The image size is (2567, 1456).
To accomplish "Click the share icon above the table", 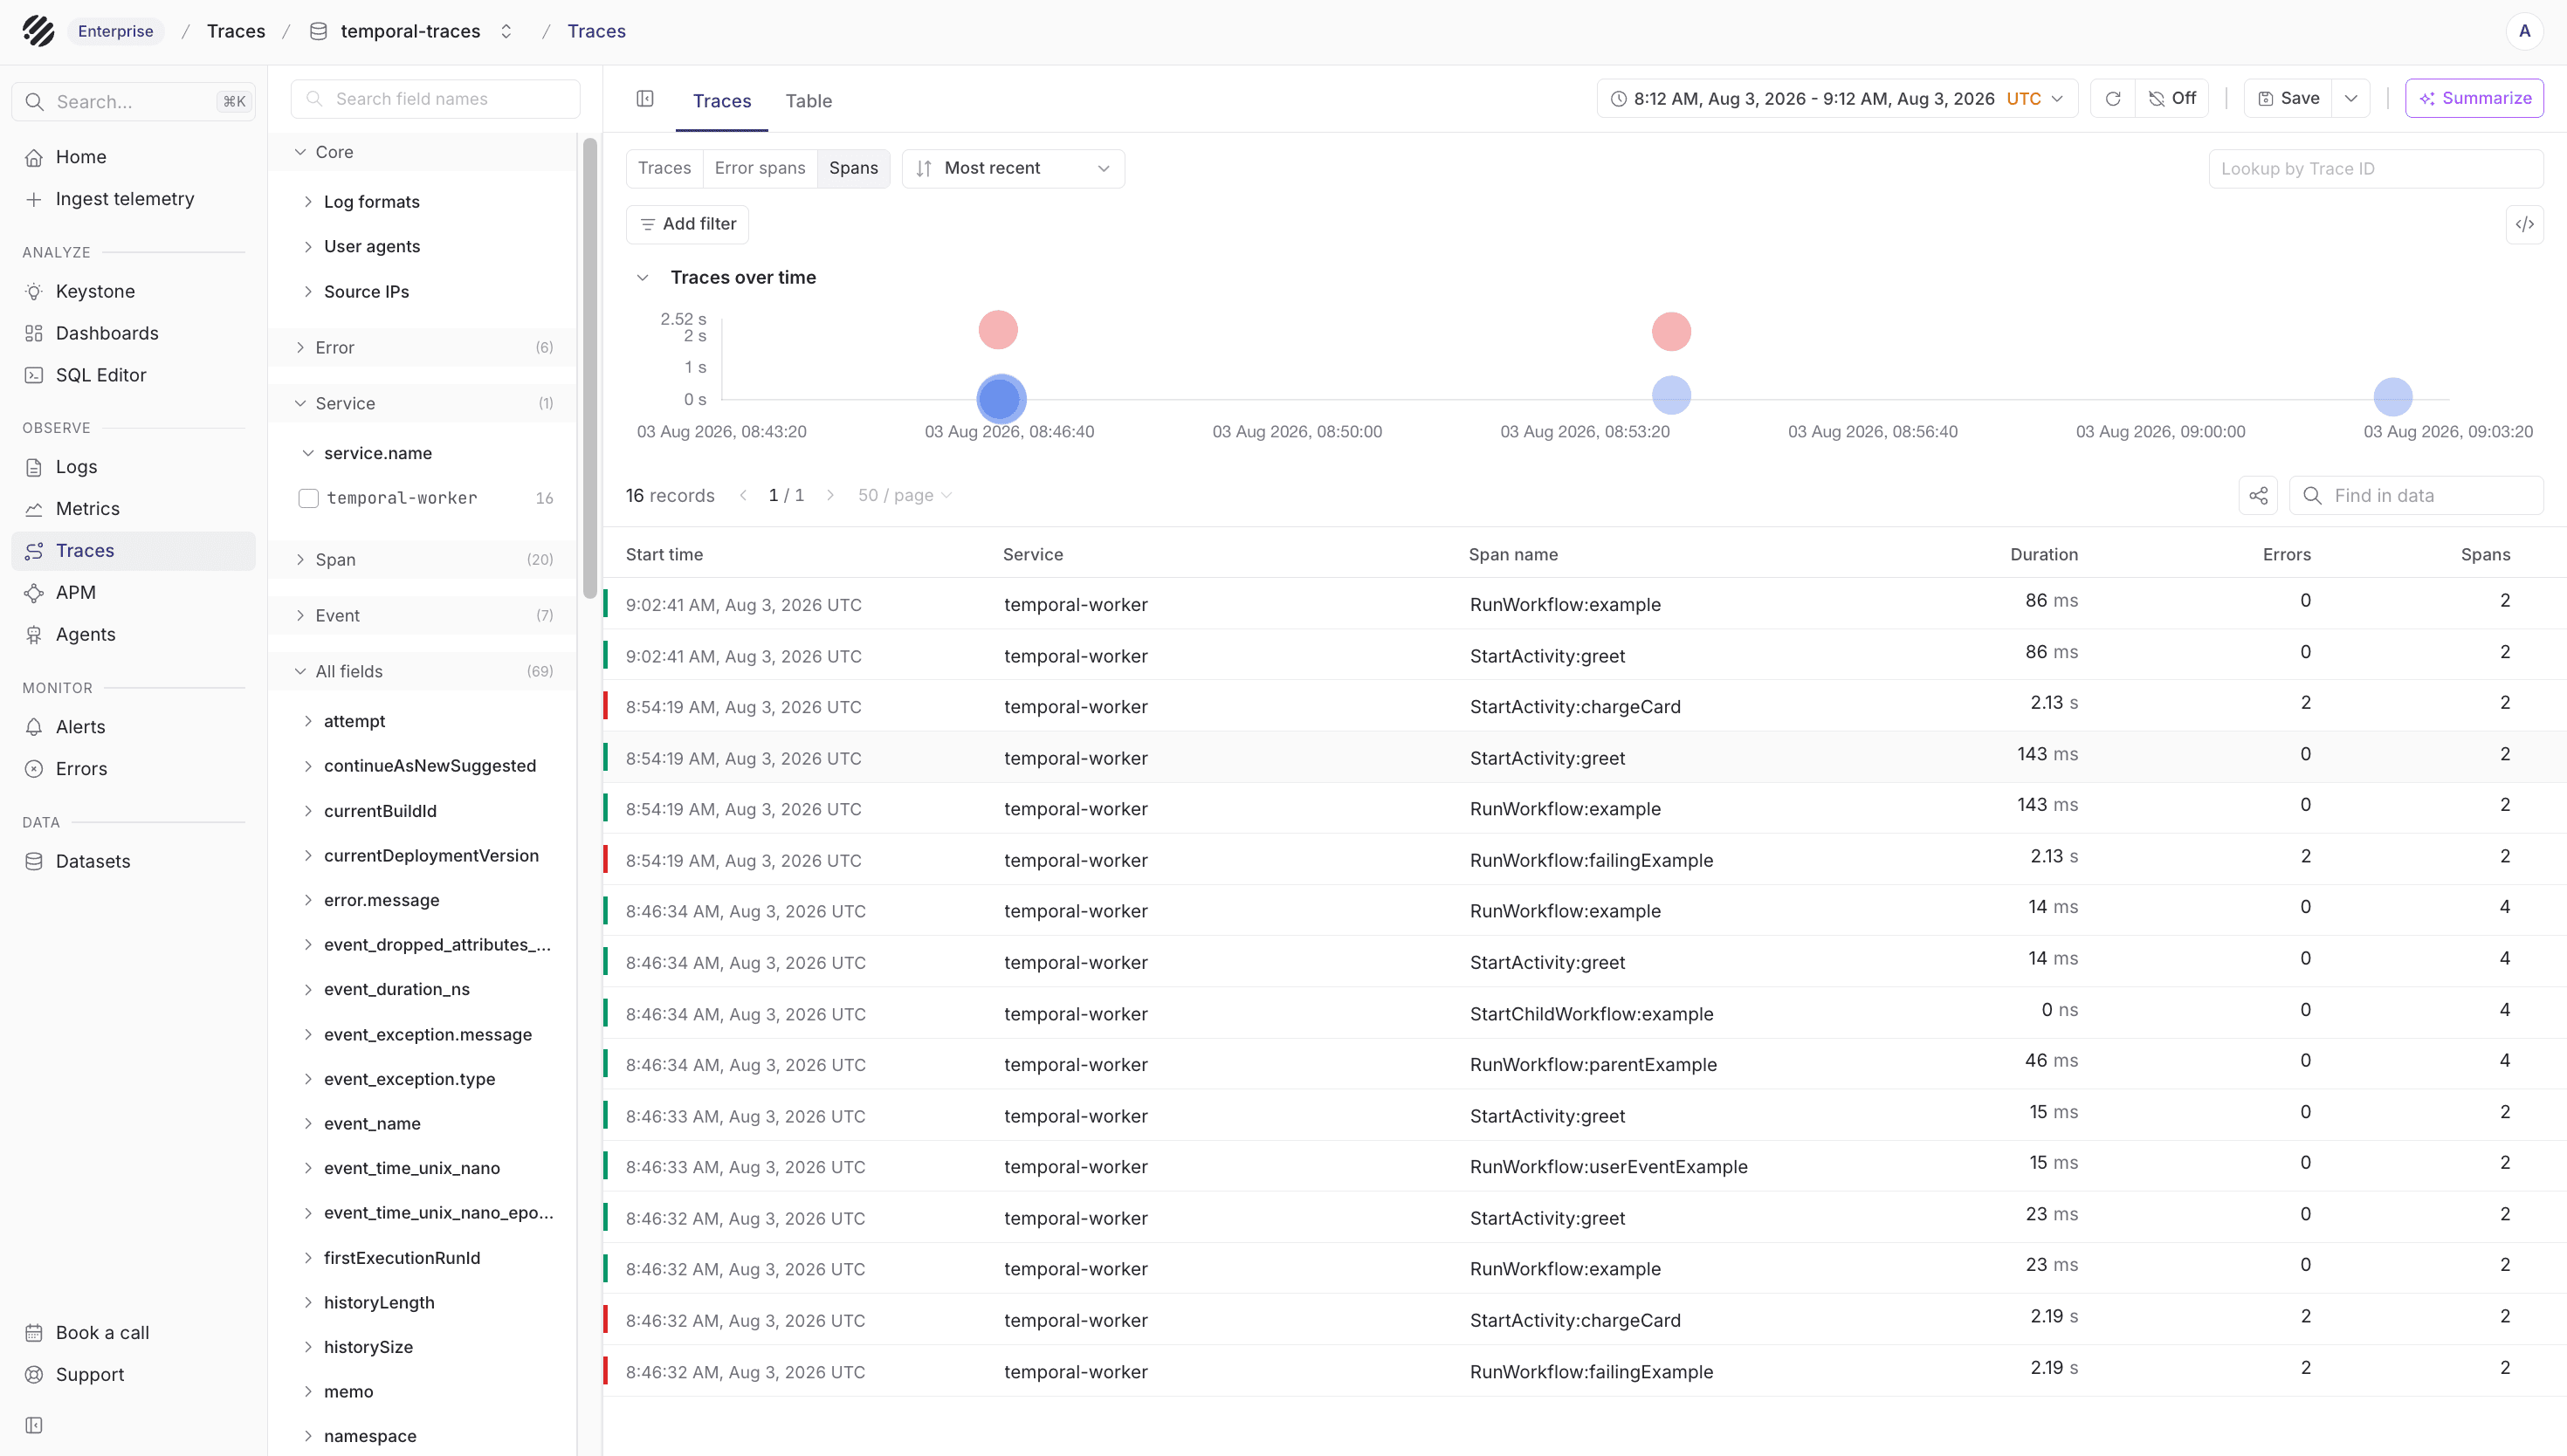I will pos(2258,496).
